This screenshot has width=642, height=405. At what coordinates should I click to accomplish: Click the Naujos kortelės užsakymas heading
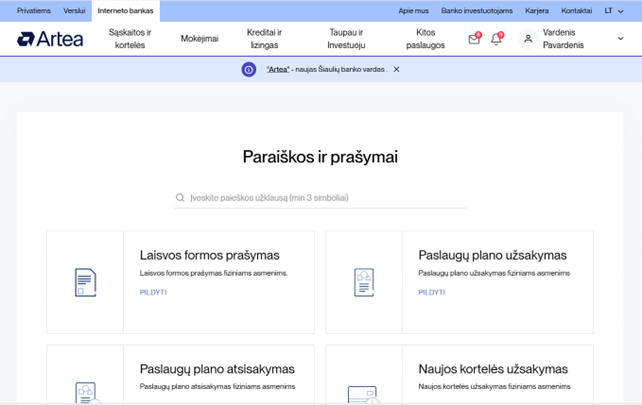pyautogui.click(x=493, y=369)
